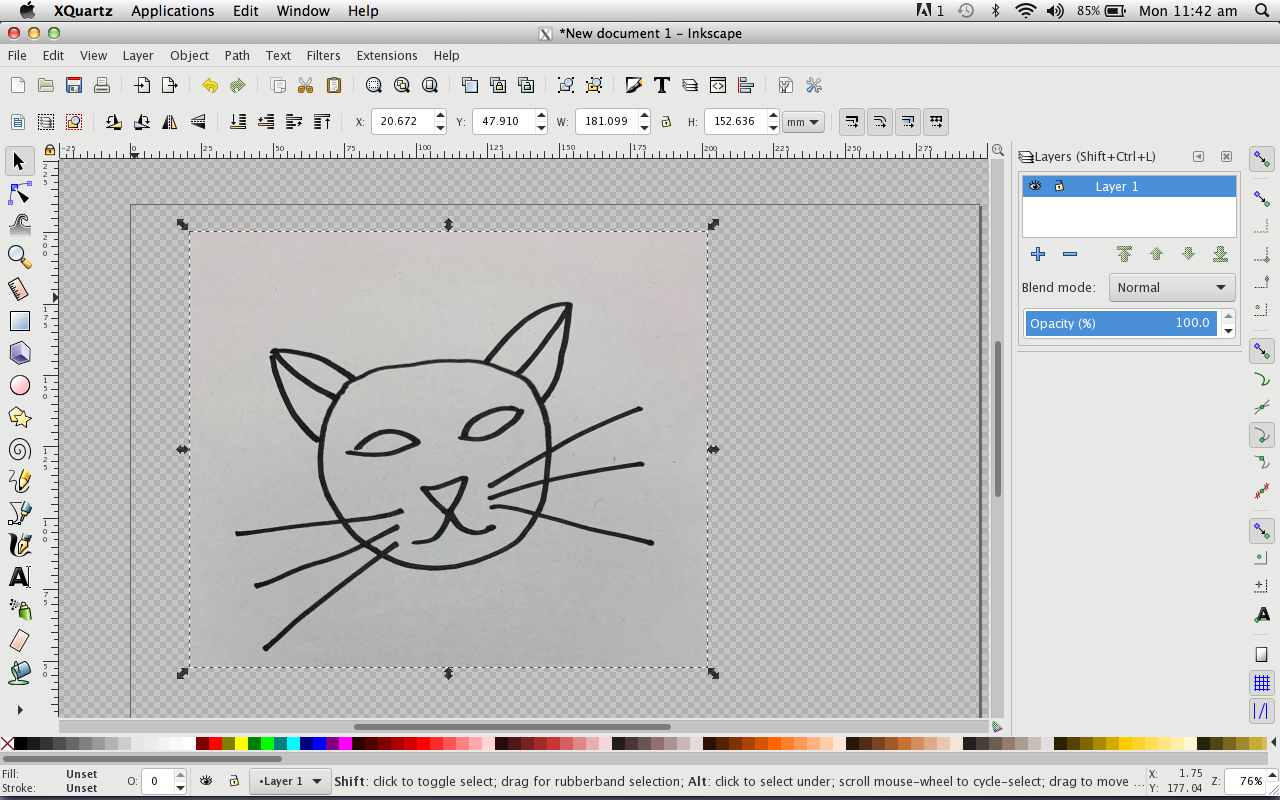The width and height of the screenshot is (1280, 800).
Task: Select the Node edit tool
Action: click(19, 193)
